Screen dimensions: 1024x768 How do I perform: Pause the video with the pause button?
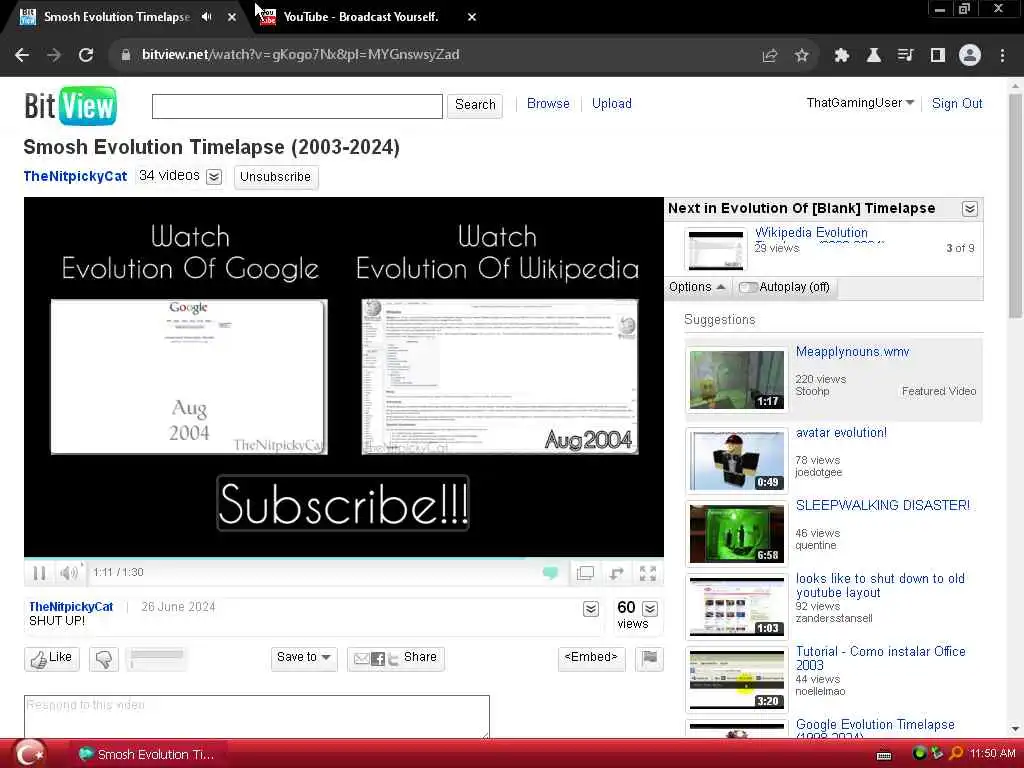[x=39, y=573]
